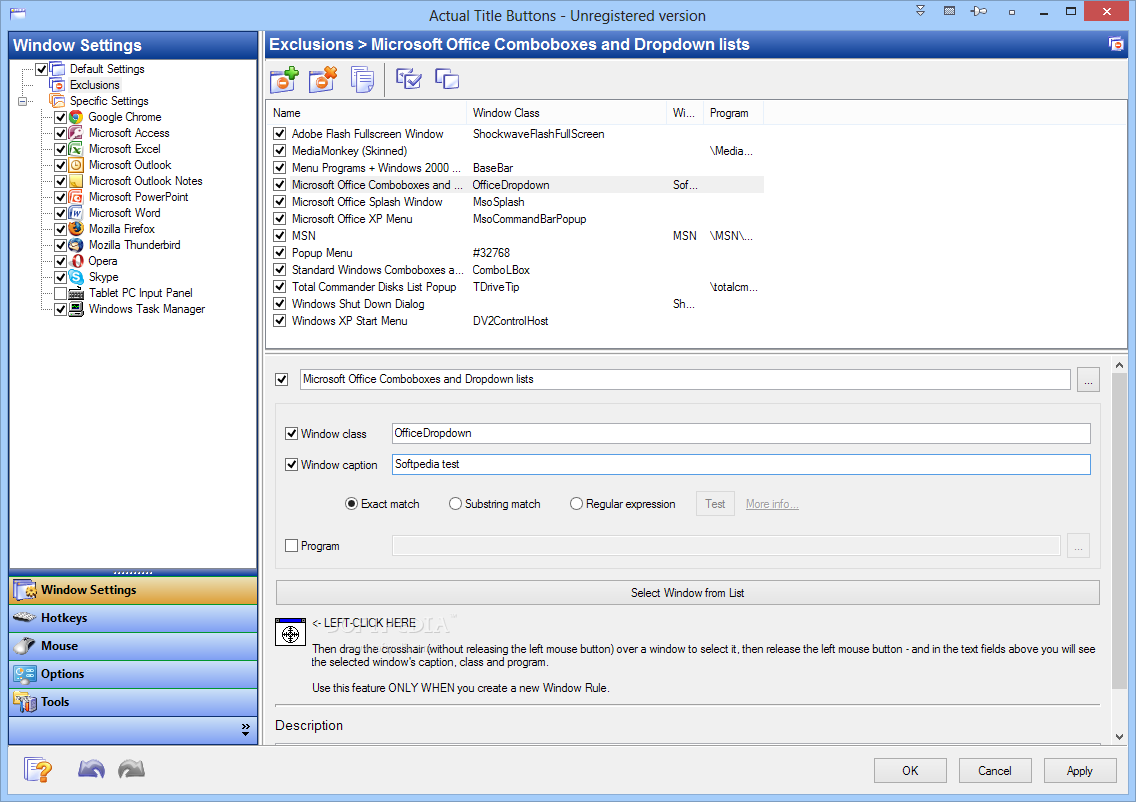
Task: Expand navigation pane double chevron button
Action: tap(246, 729)
